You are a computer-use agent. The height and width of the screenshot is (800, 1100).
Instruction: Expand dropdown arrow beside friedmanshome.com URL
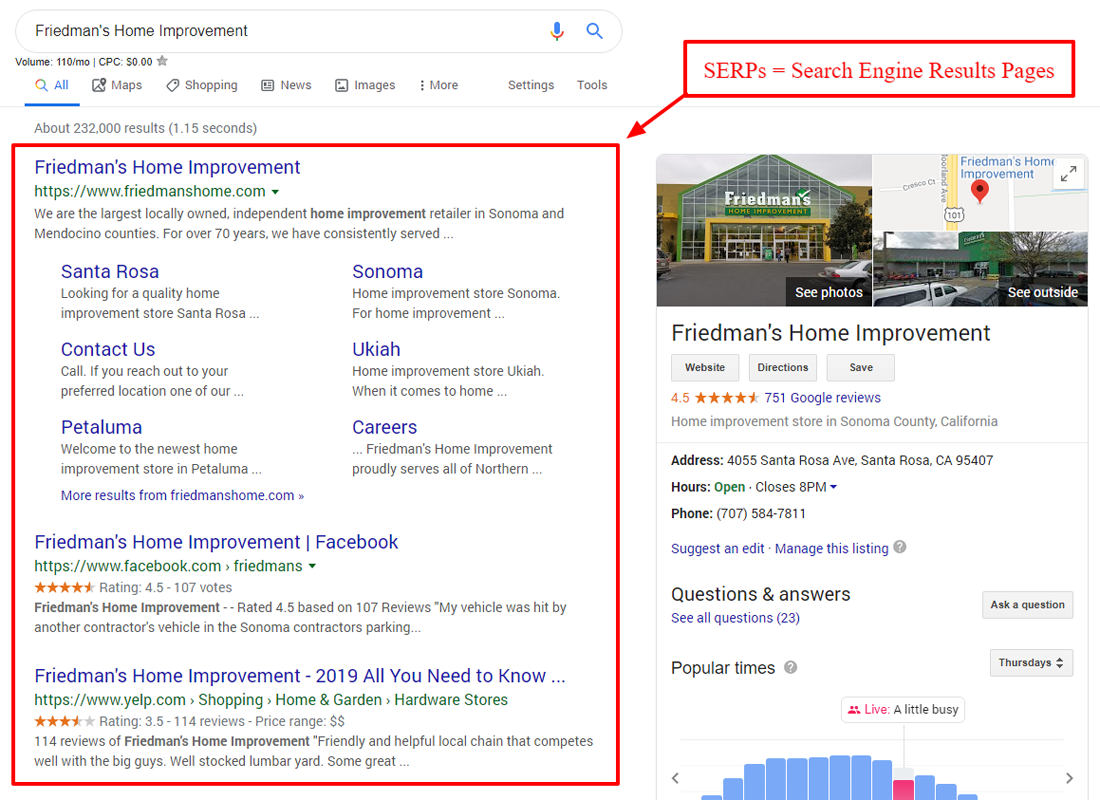point(276,192)
